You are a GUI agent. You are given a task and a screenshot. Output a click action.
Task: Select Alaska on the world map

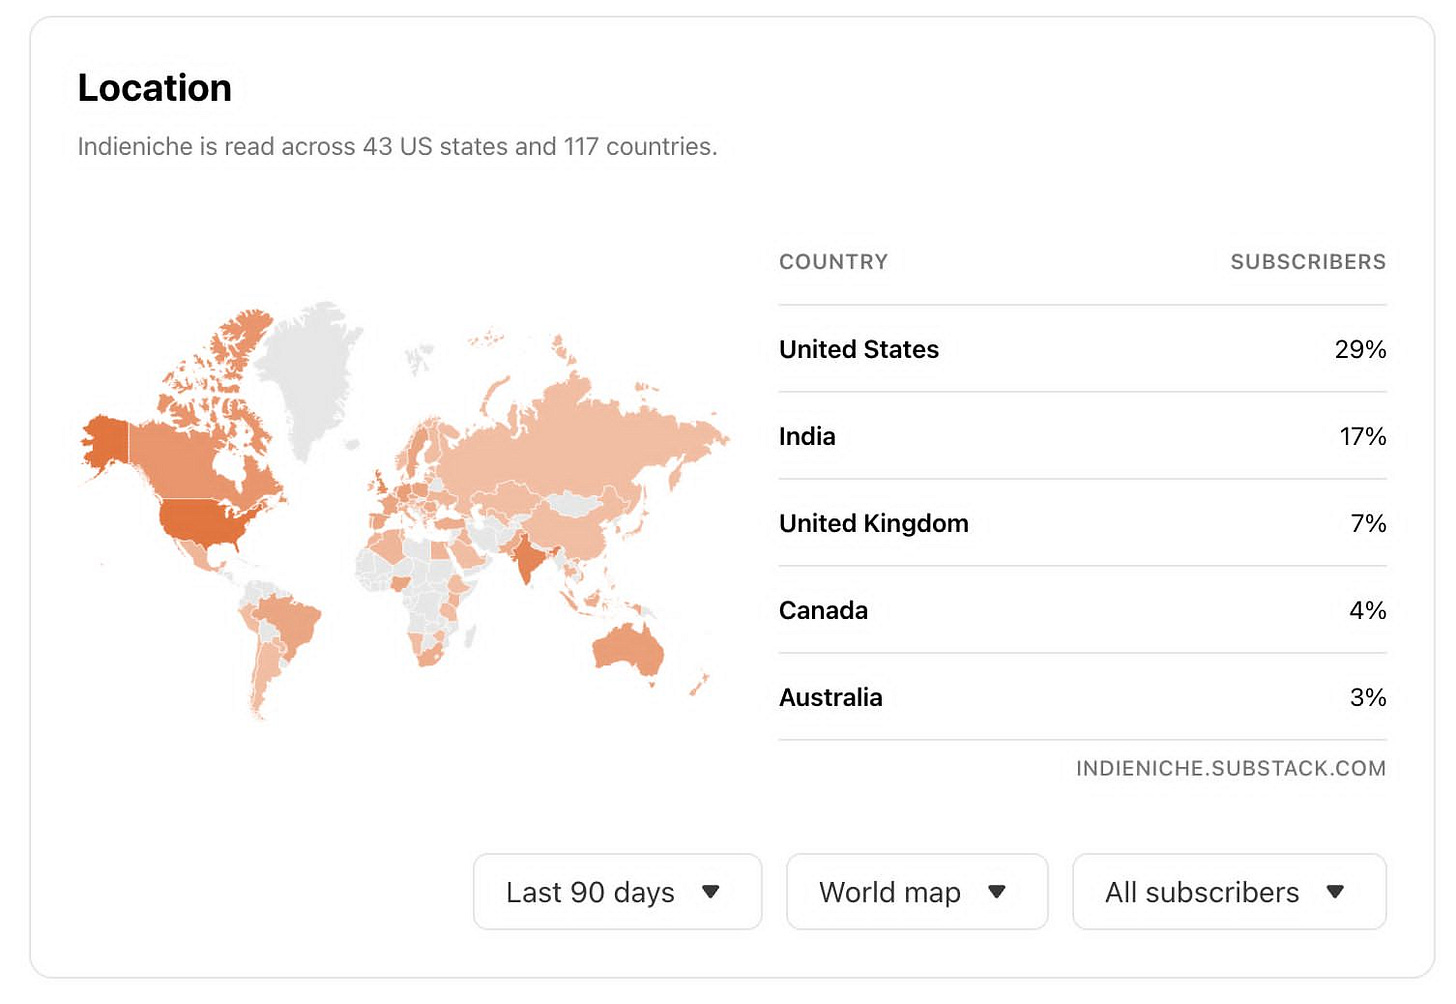(107, 442)
